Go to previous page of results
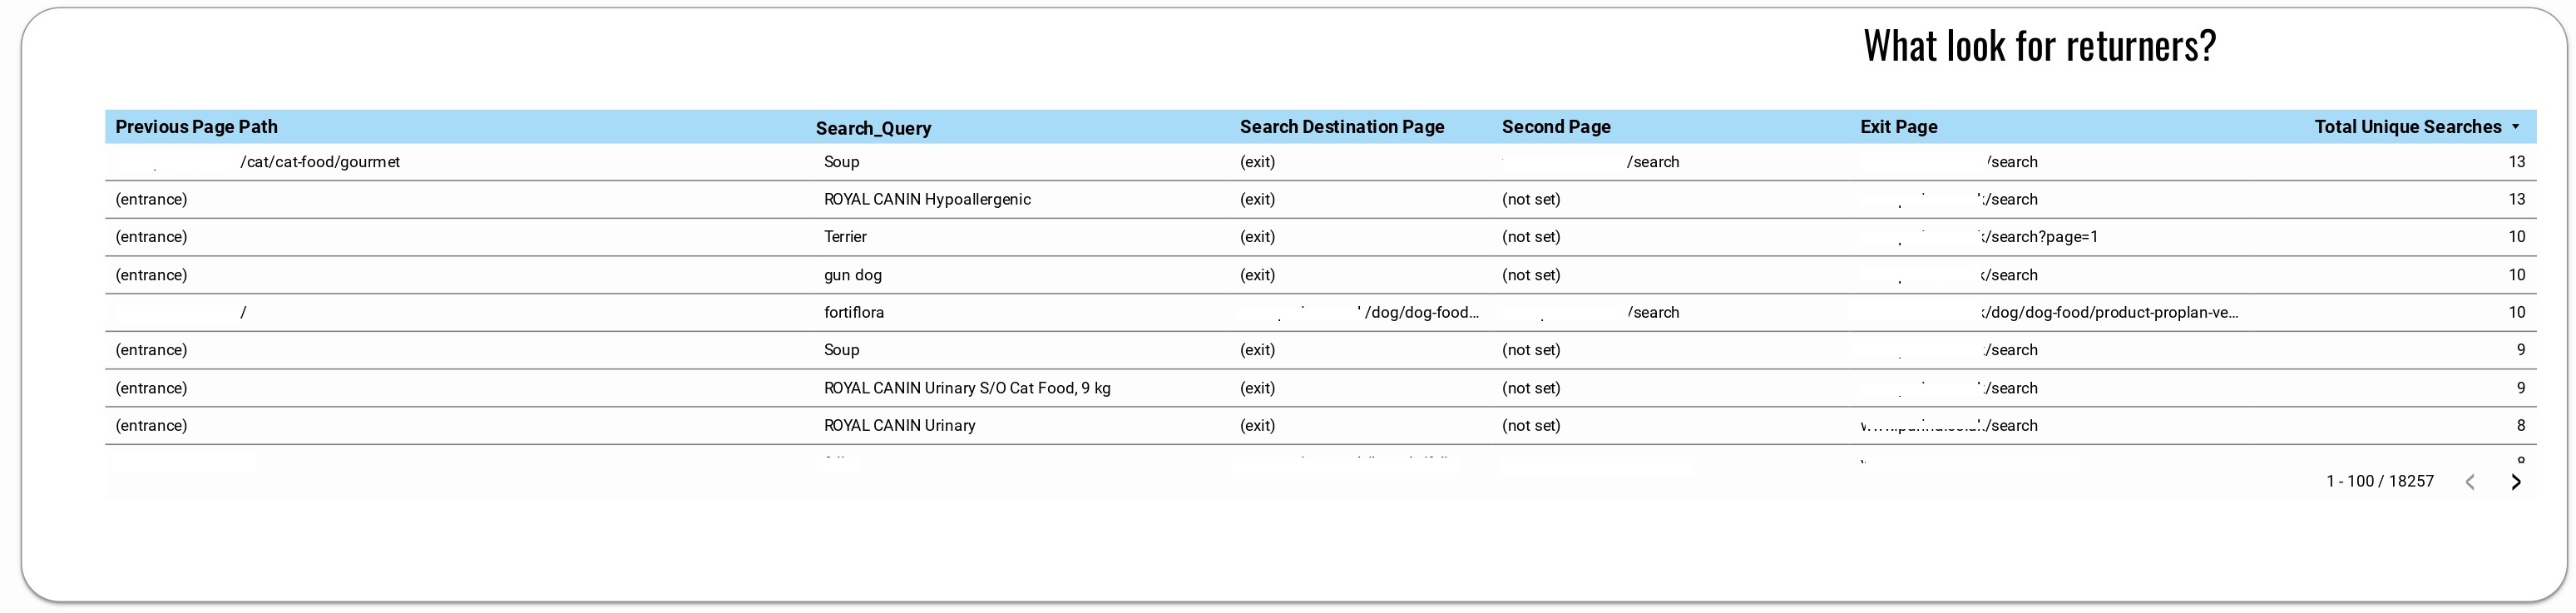 point(2470,482)
